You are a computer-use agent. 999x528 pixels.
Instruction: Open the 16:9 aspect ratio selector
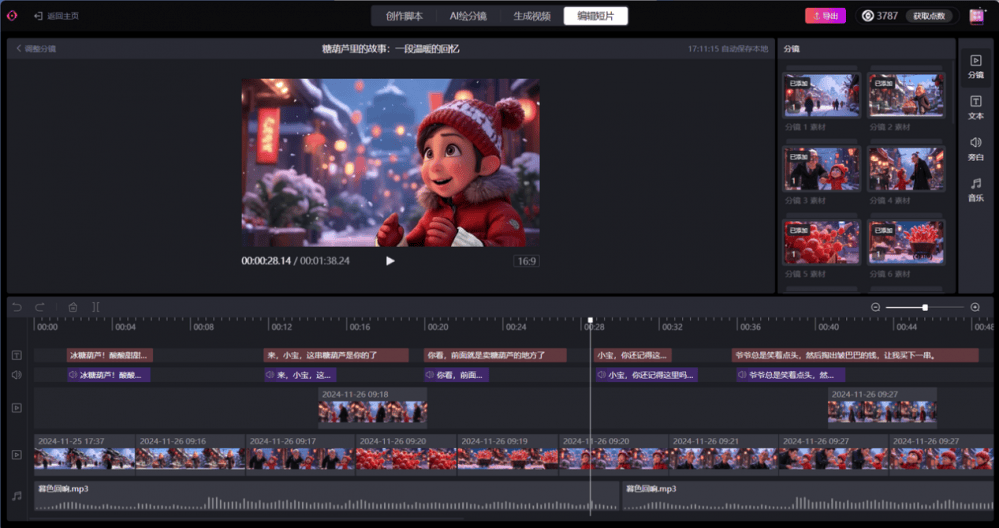[526, 260]
